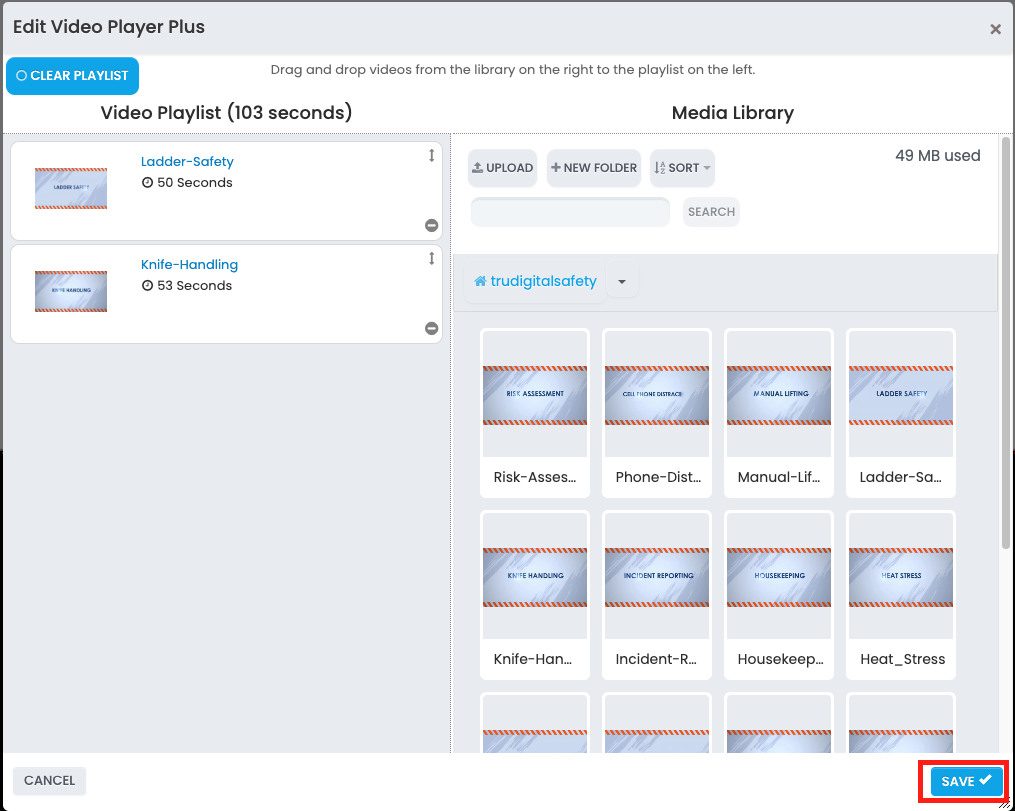1015x811 pixels.
Task: Click Knife-Handling playlist preview image
Action: [x=71, y=291]
